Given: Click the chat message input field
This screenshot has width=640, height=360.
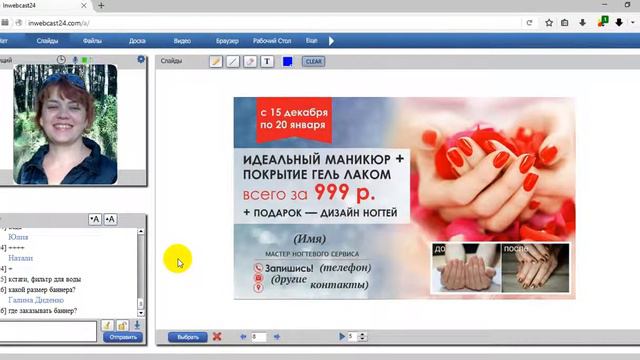Looking at the screenshot, I should click(48, 331).
